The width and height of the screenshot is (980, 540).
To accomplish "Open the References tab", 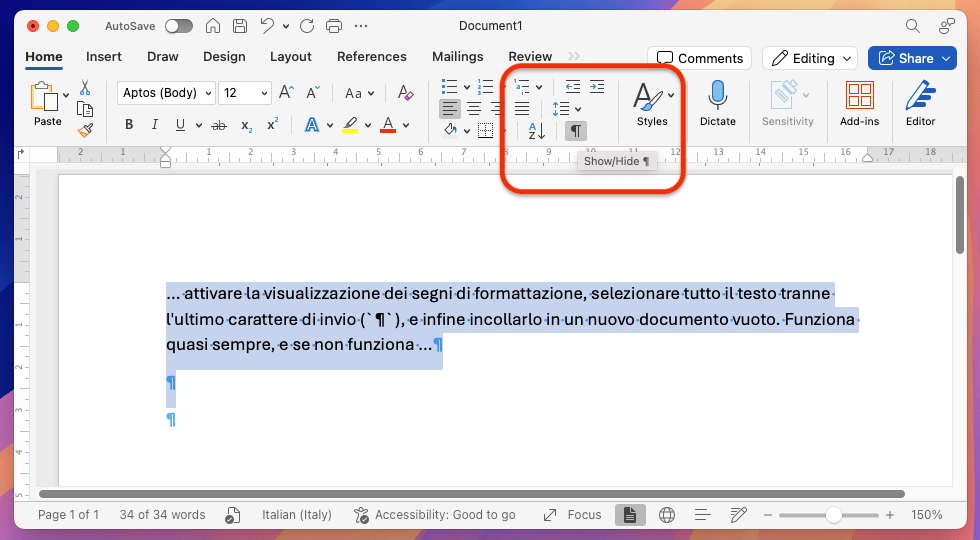I will point(371,57).
